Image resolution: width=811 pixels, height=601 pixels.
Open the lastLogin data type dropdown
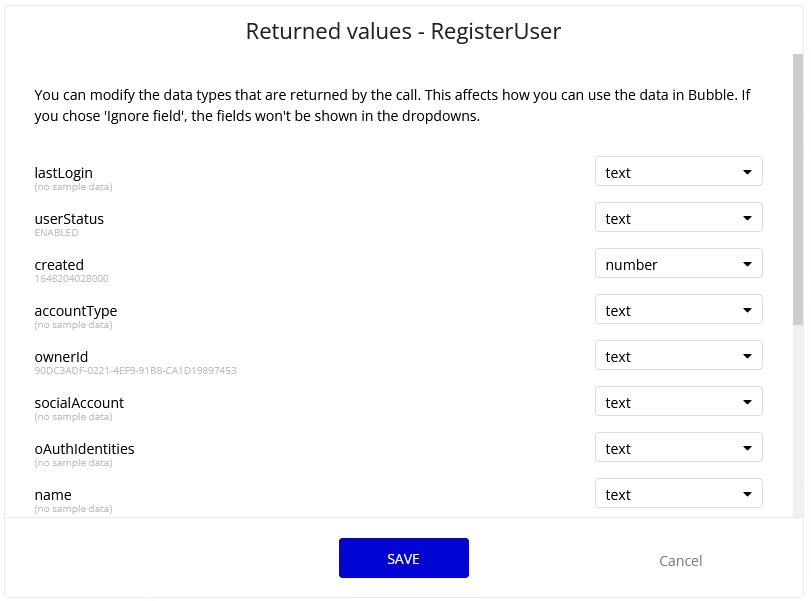[678, 172]
